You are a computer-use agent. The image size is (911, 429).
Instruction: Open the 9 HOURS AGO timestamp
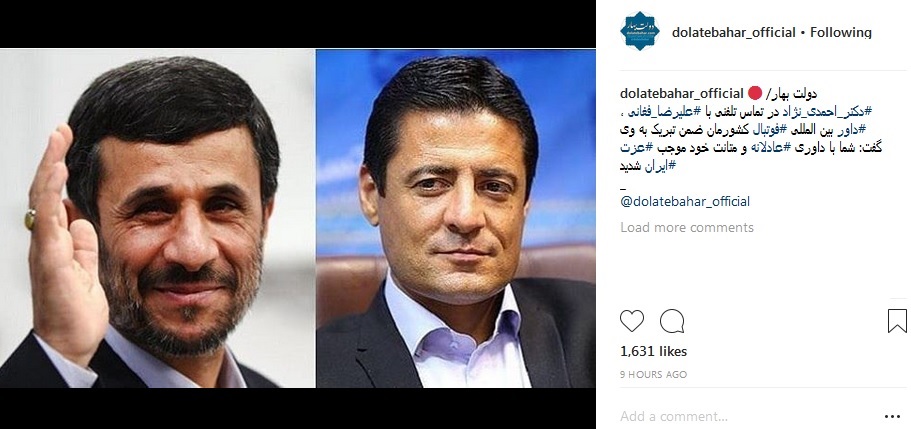click(x=654, y=375)
